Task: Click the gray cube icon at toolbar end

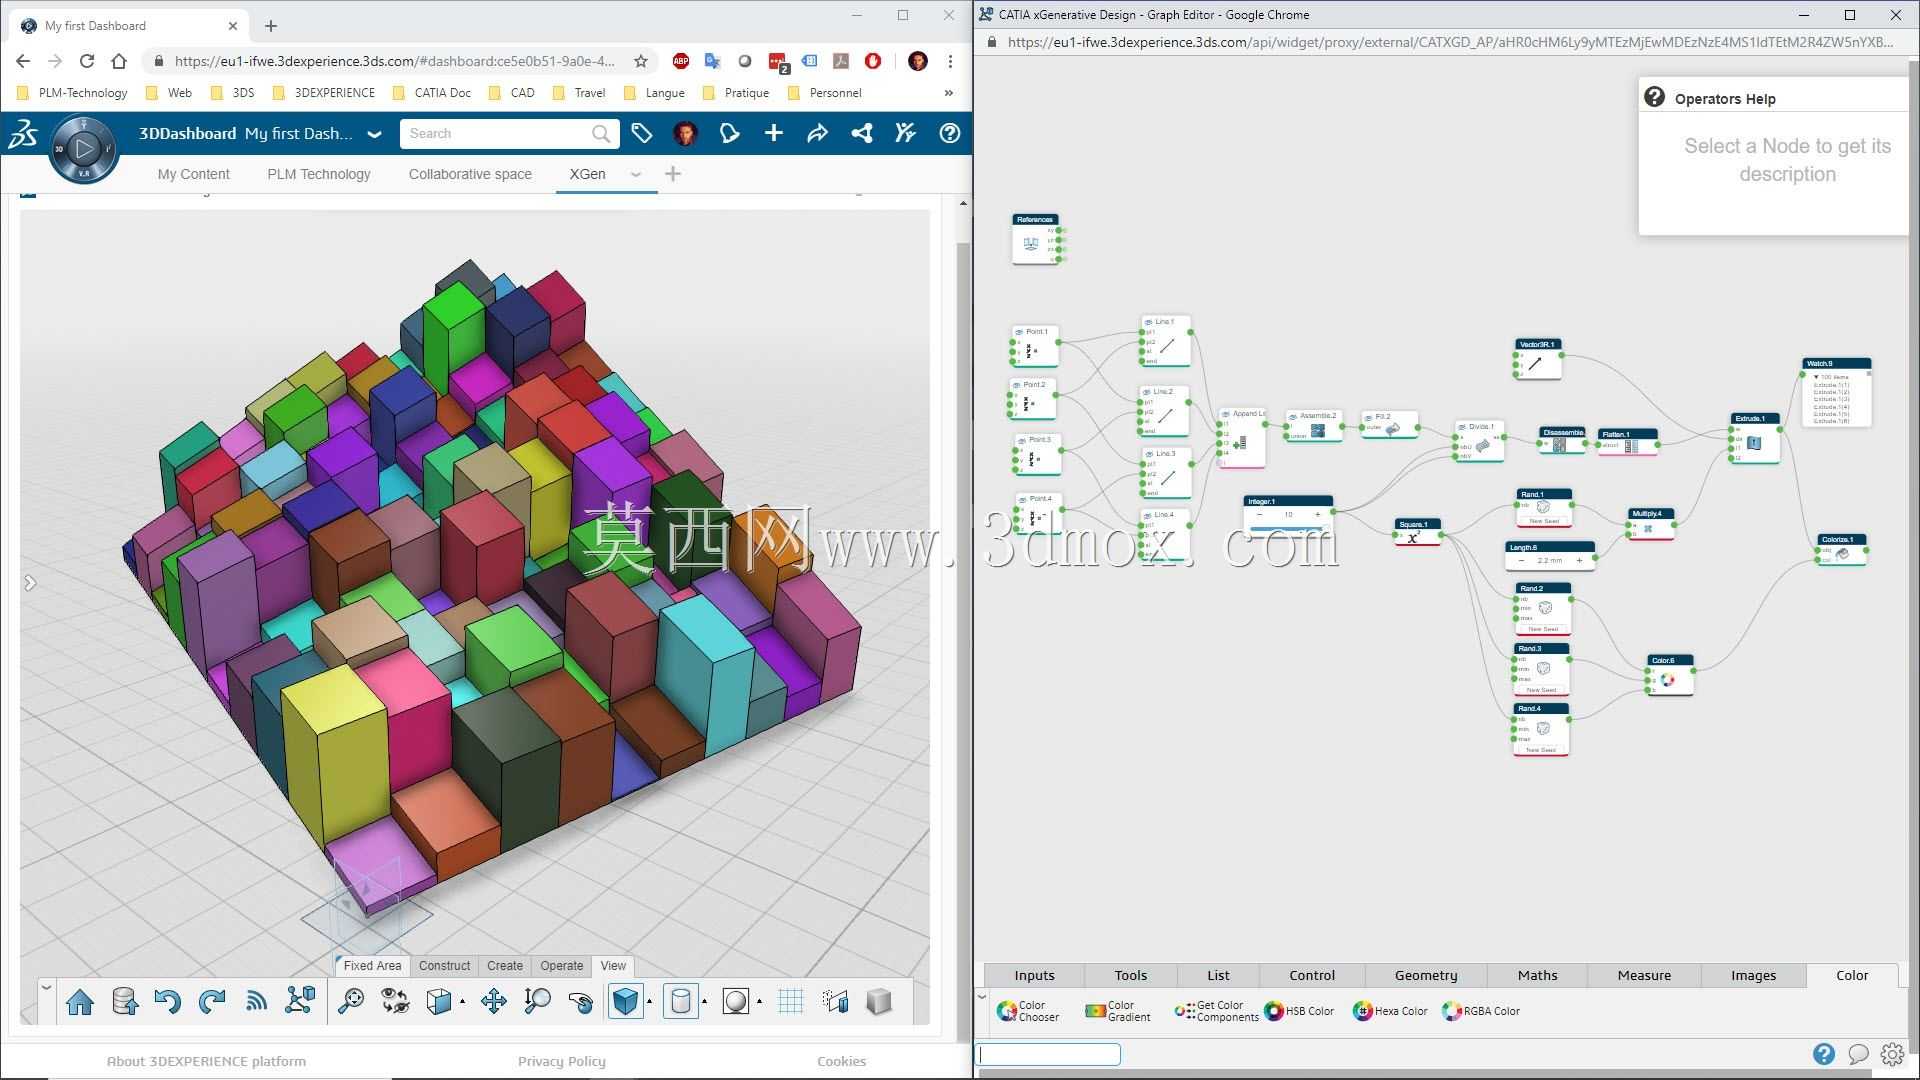Action: pyautogui.click(x=879, y=1001)
